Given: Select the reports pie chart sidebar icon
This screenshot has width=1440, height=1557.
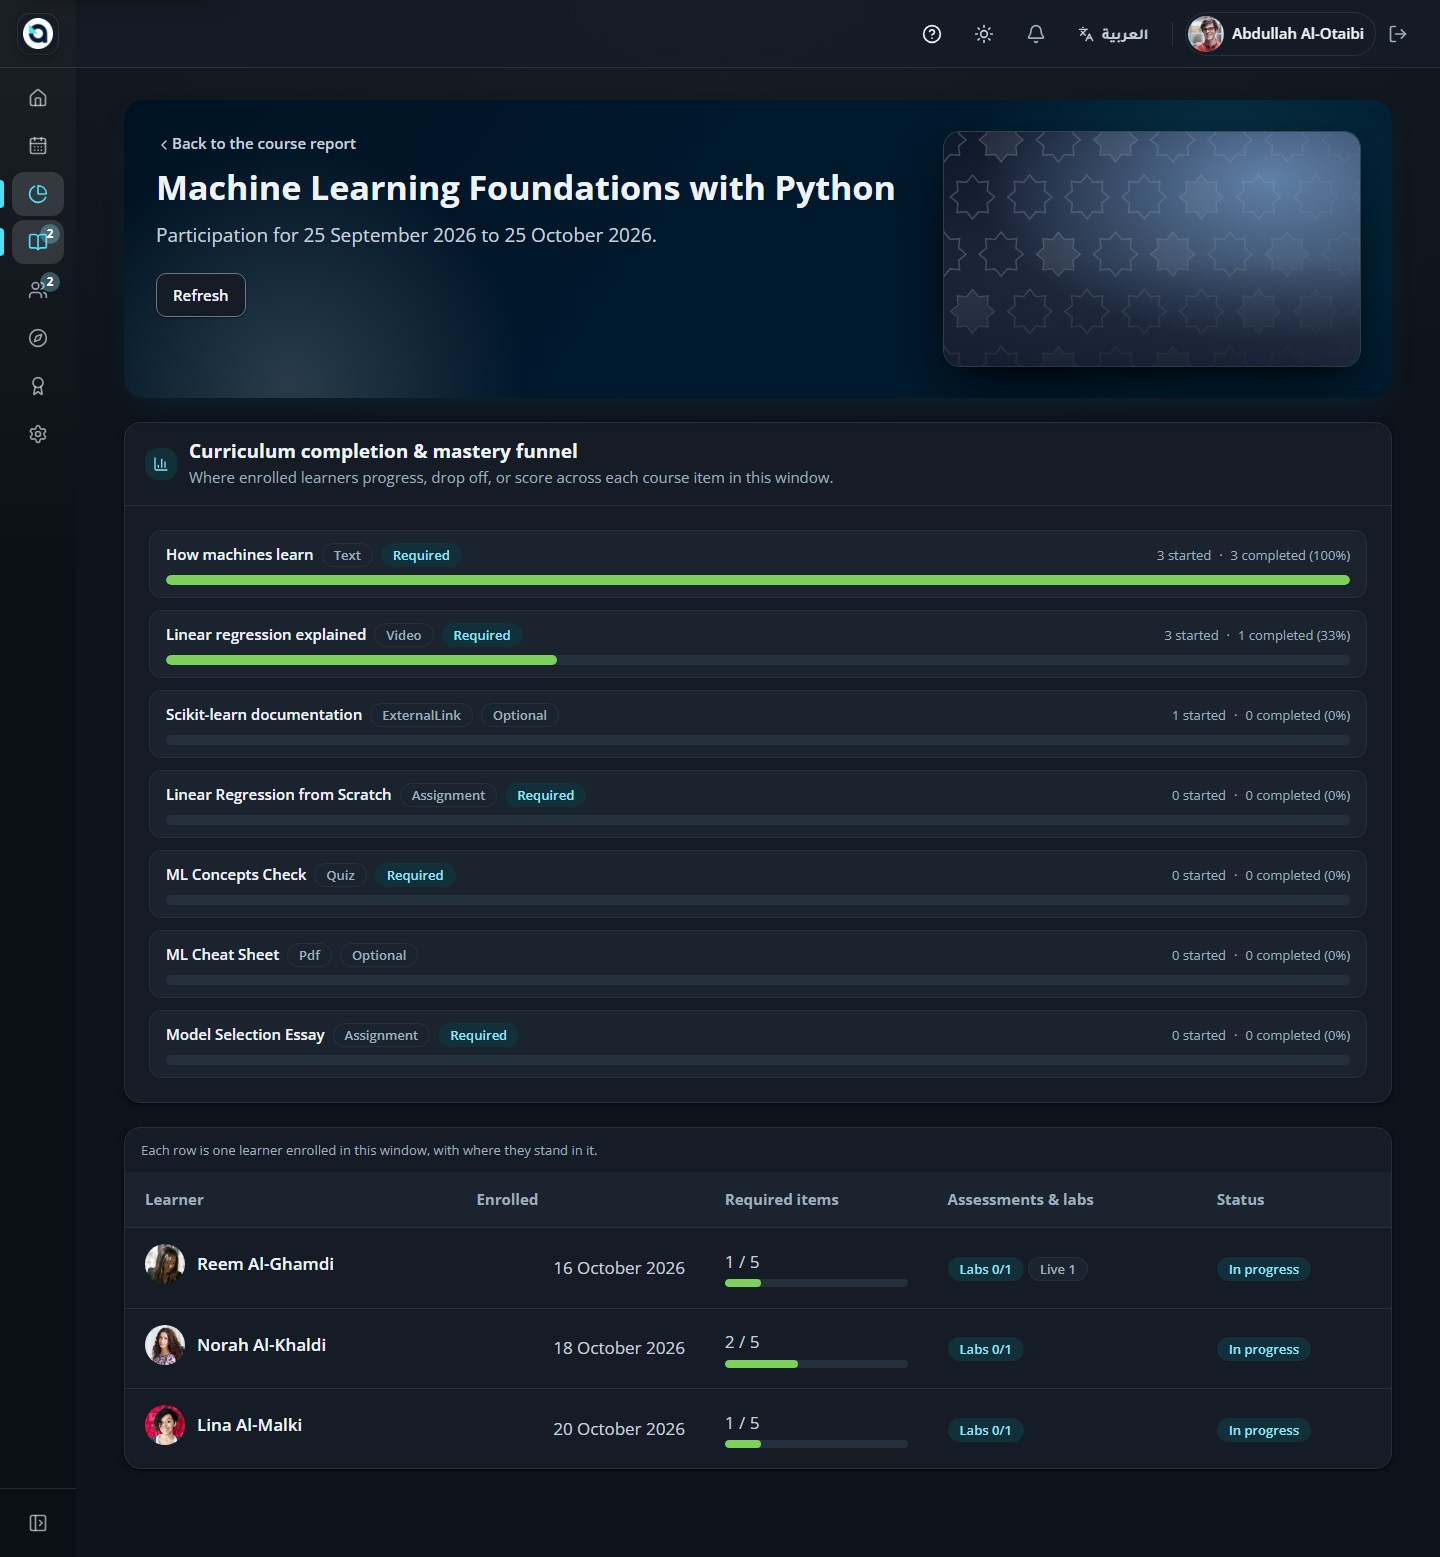Looking at the screenshot, I should pyautogui.click(x=38, y=194).
